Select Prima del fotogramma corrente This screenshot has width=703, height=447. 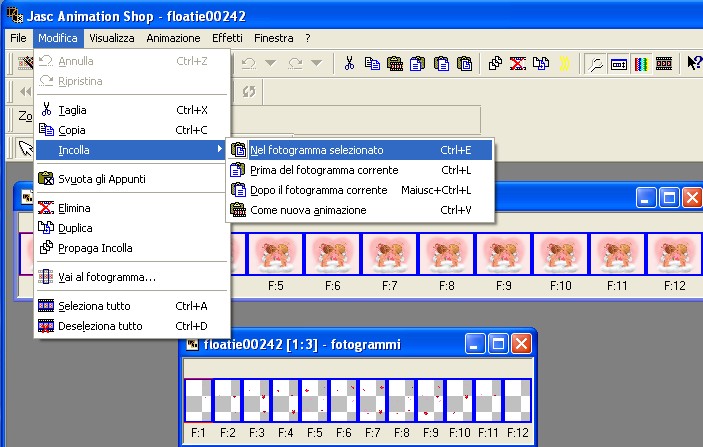360,170
